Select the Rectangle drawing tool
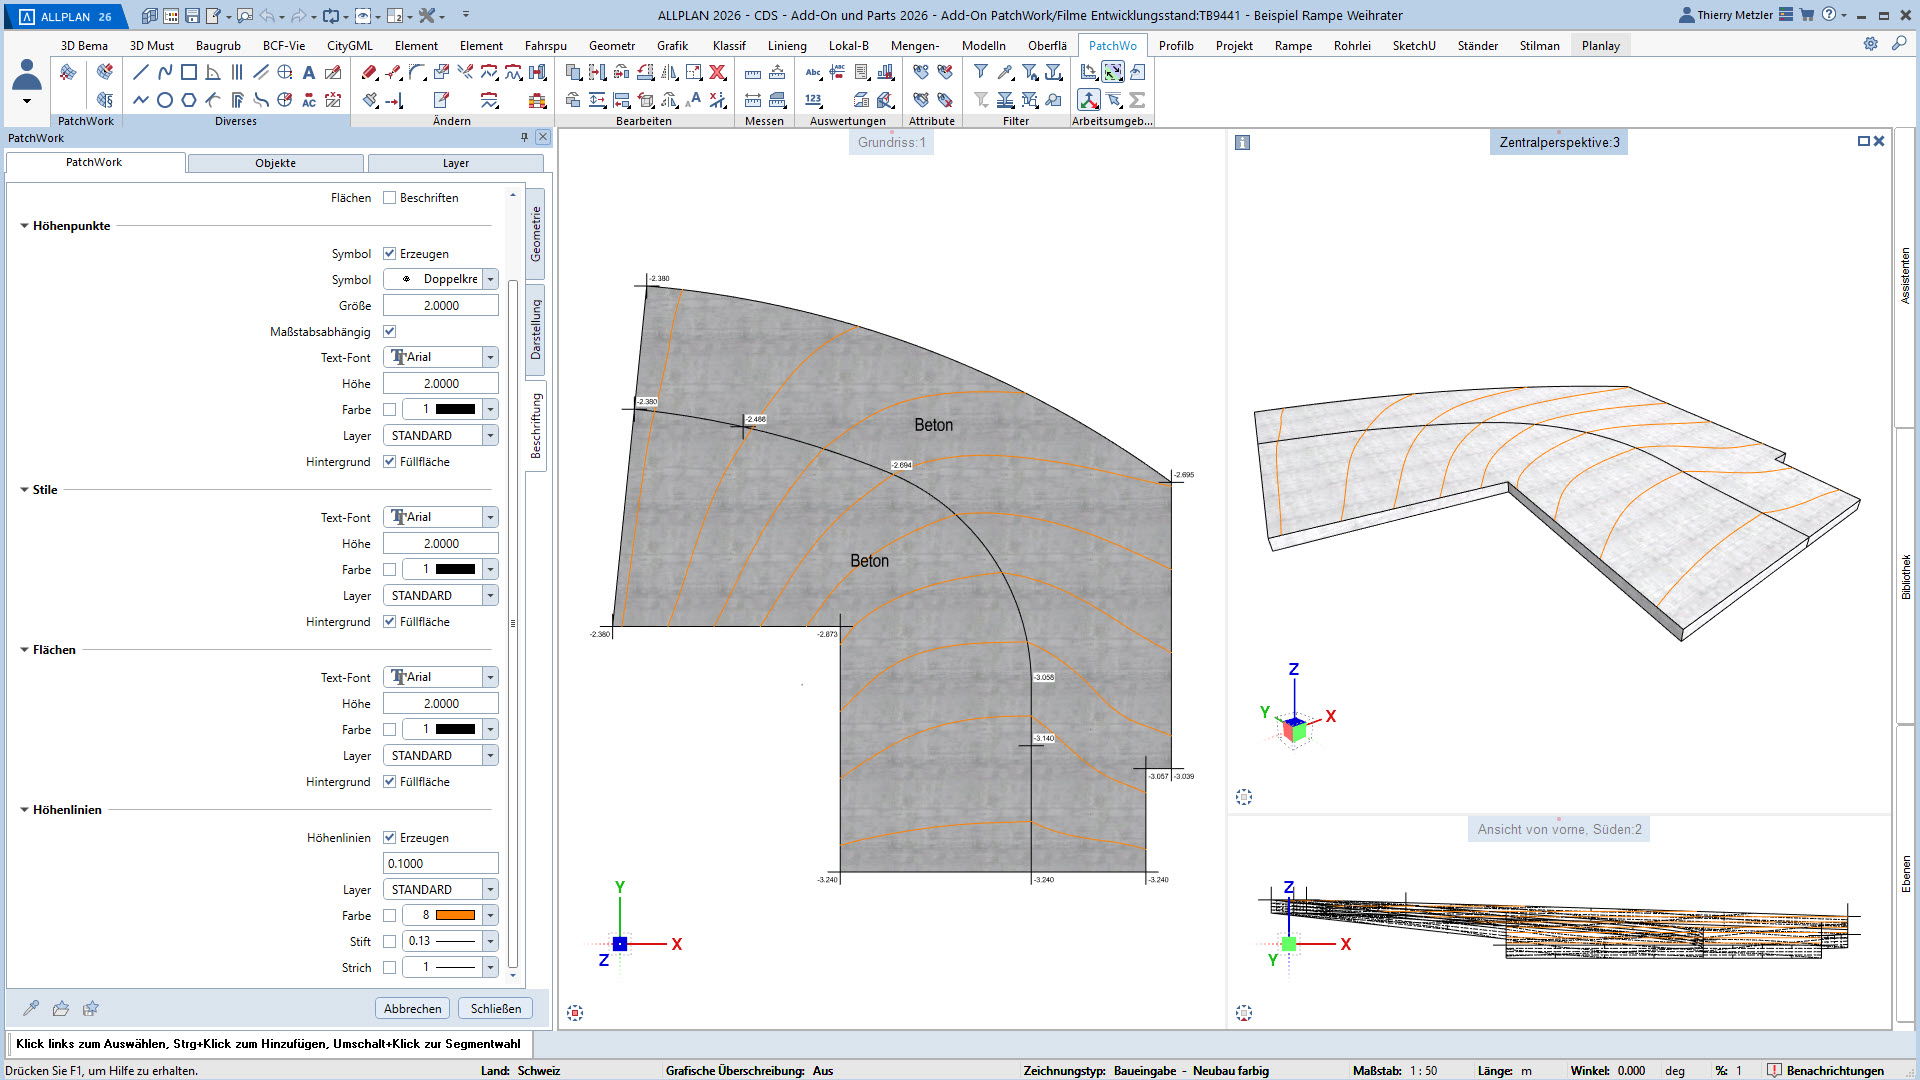This screenshot has width=1920, height=1080. pos(189,72)
